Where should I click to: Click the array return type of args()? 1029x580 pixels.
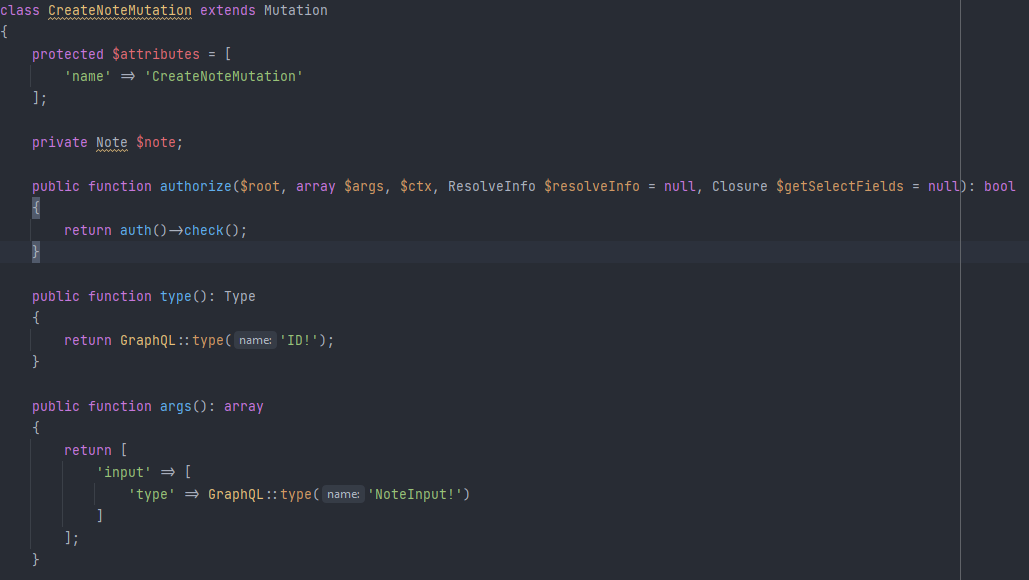pos(243,406)
